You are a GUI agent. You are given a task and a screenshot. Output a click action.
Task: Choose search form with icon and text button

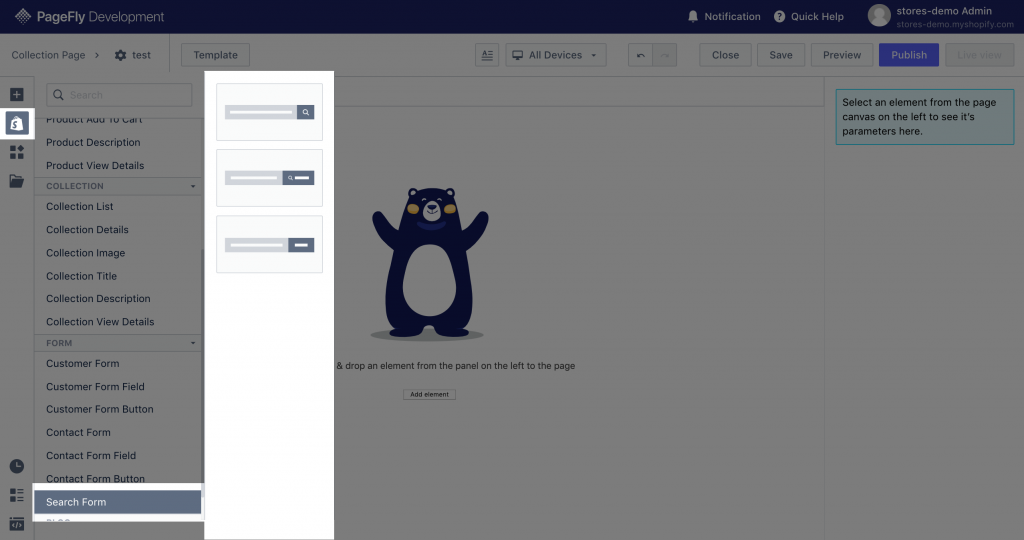click(269, 178)
